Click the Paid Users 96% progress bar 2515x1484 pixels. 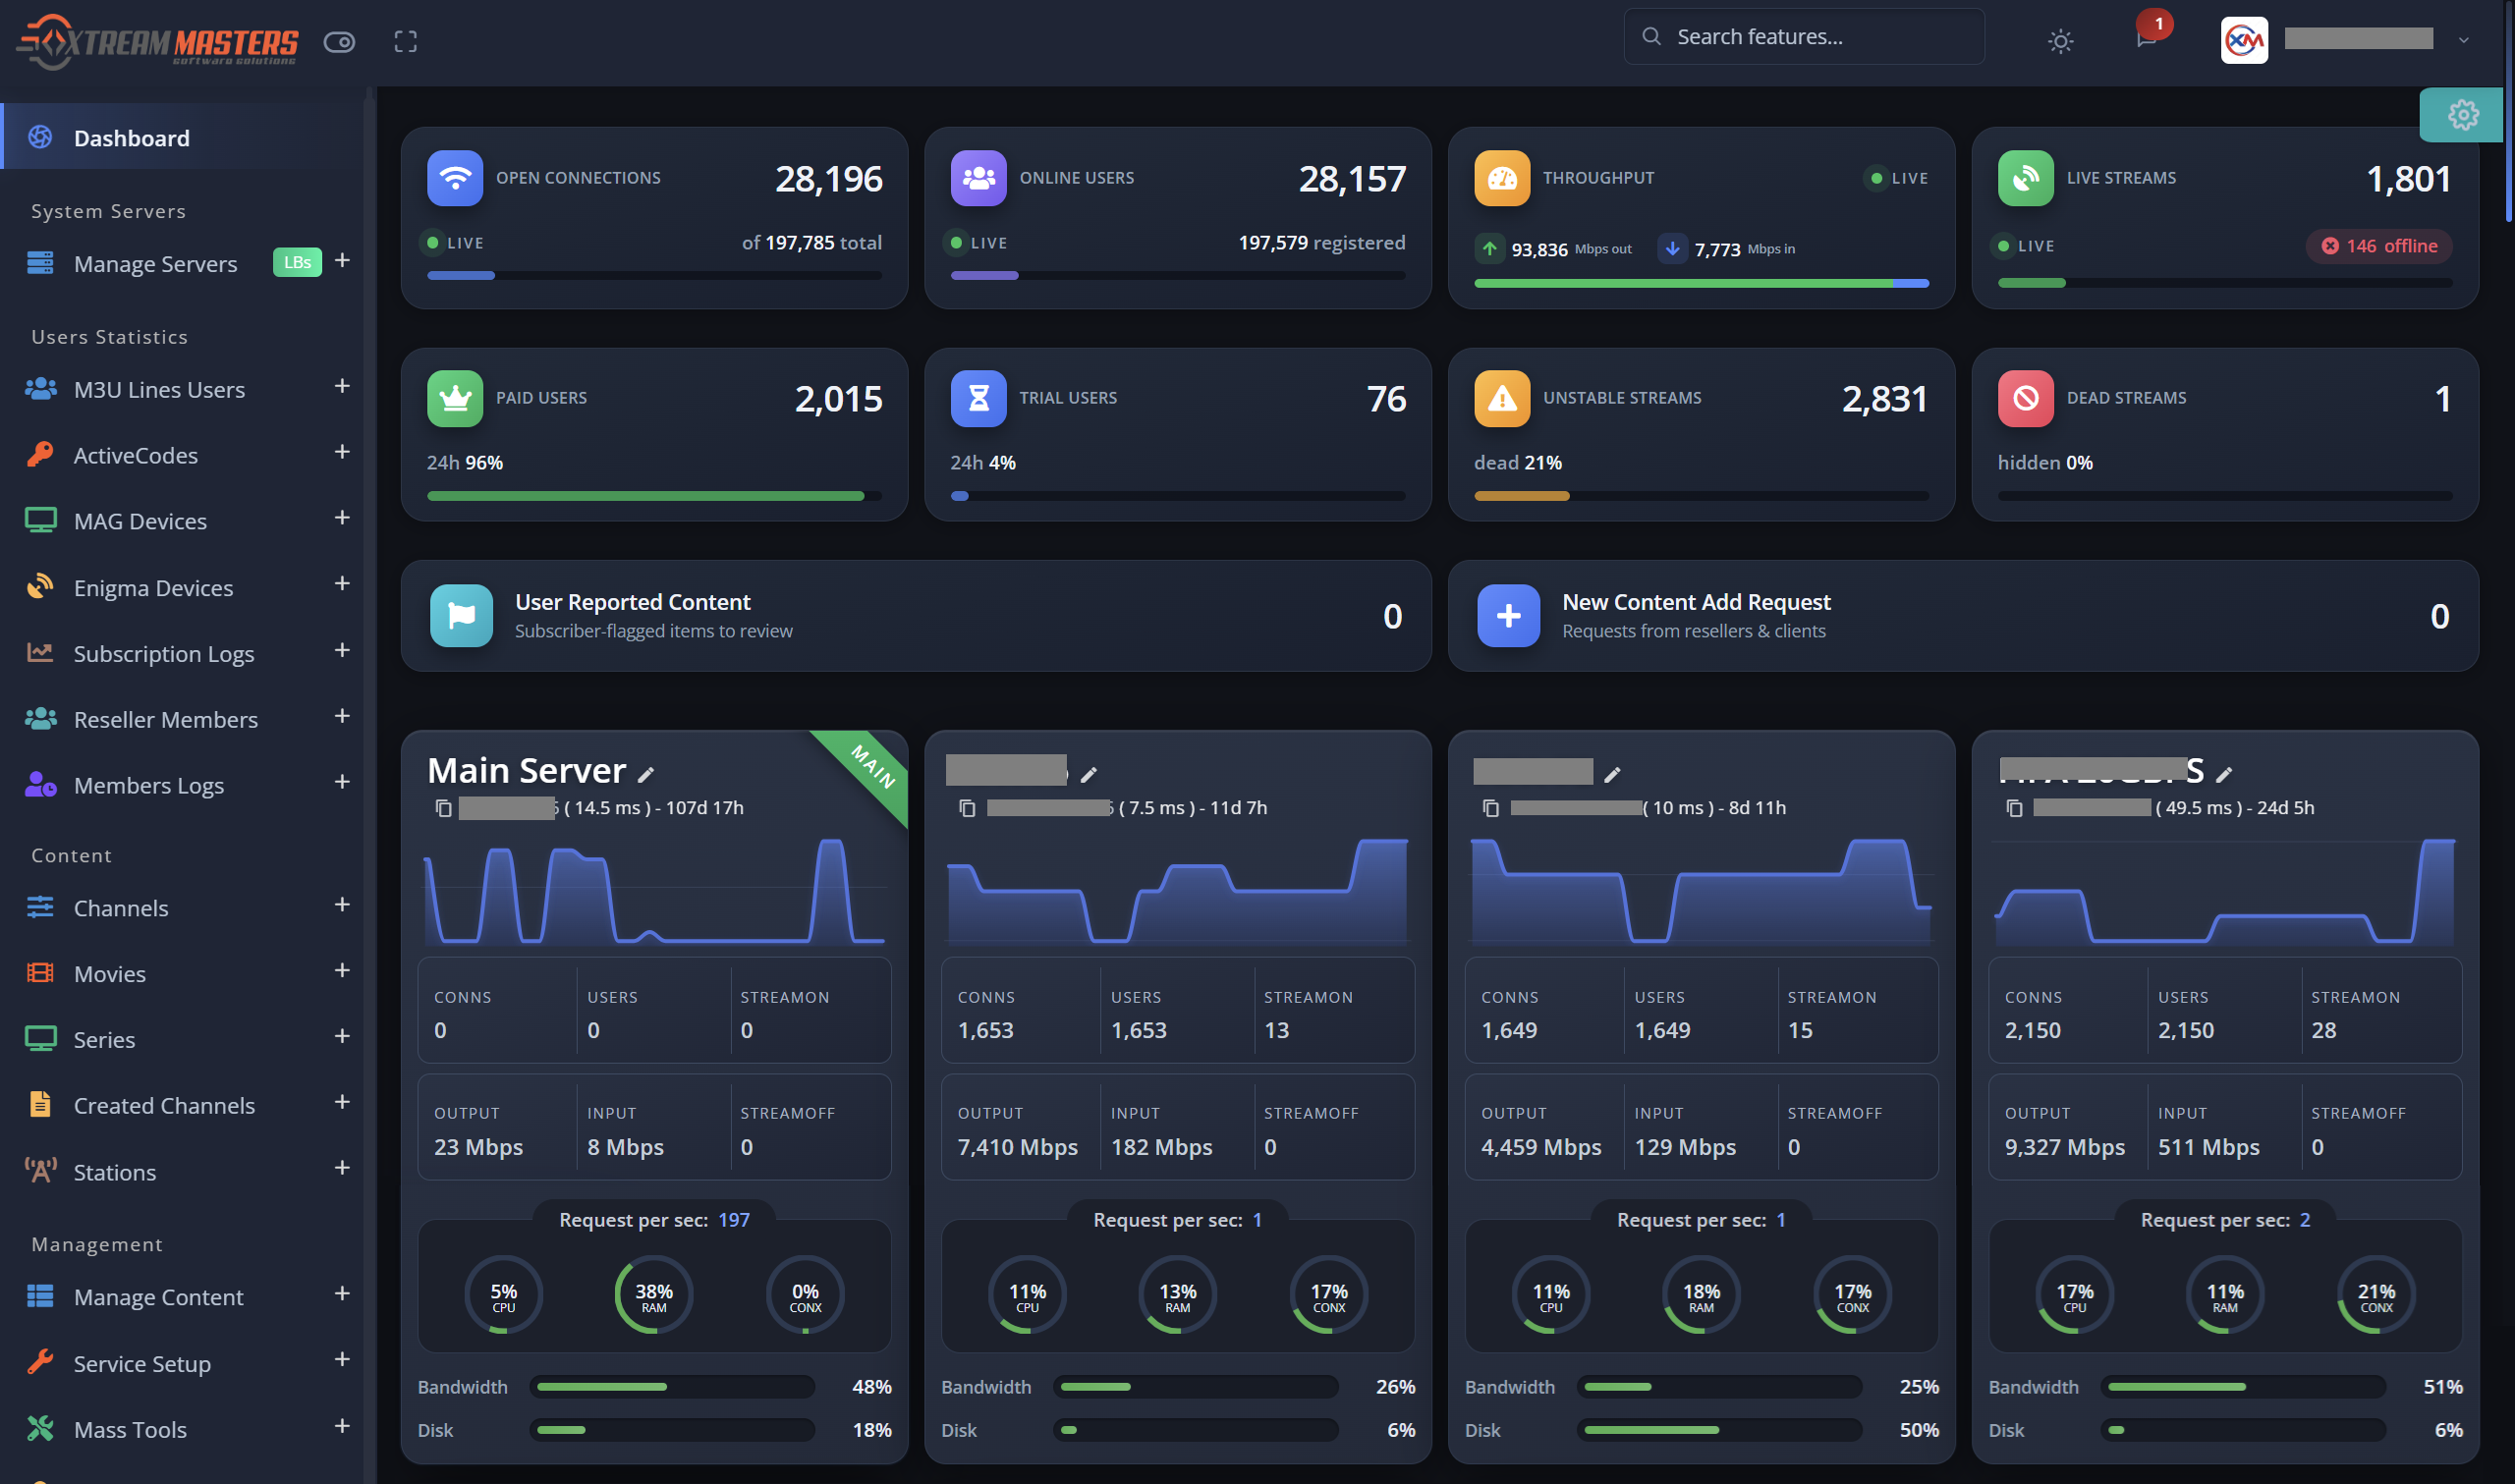click(x=654, y=496)
